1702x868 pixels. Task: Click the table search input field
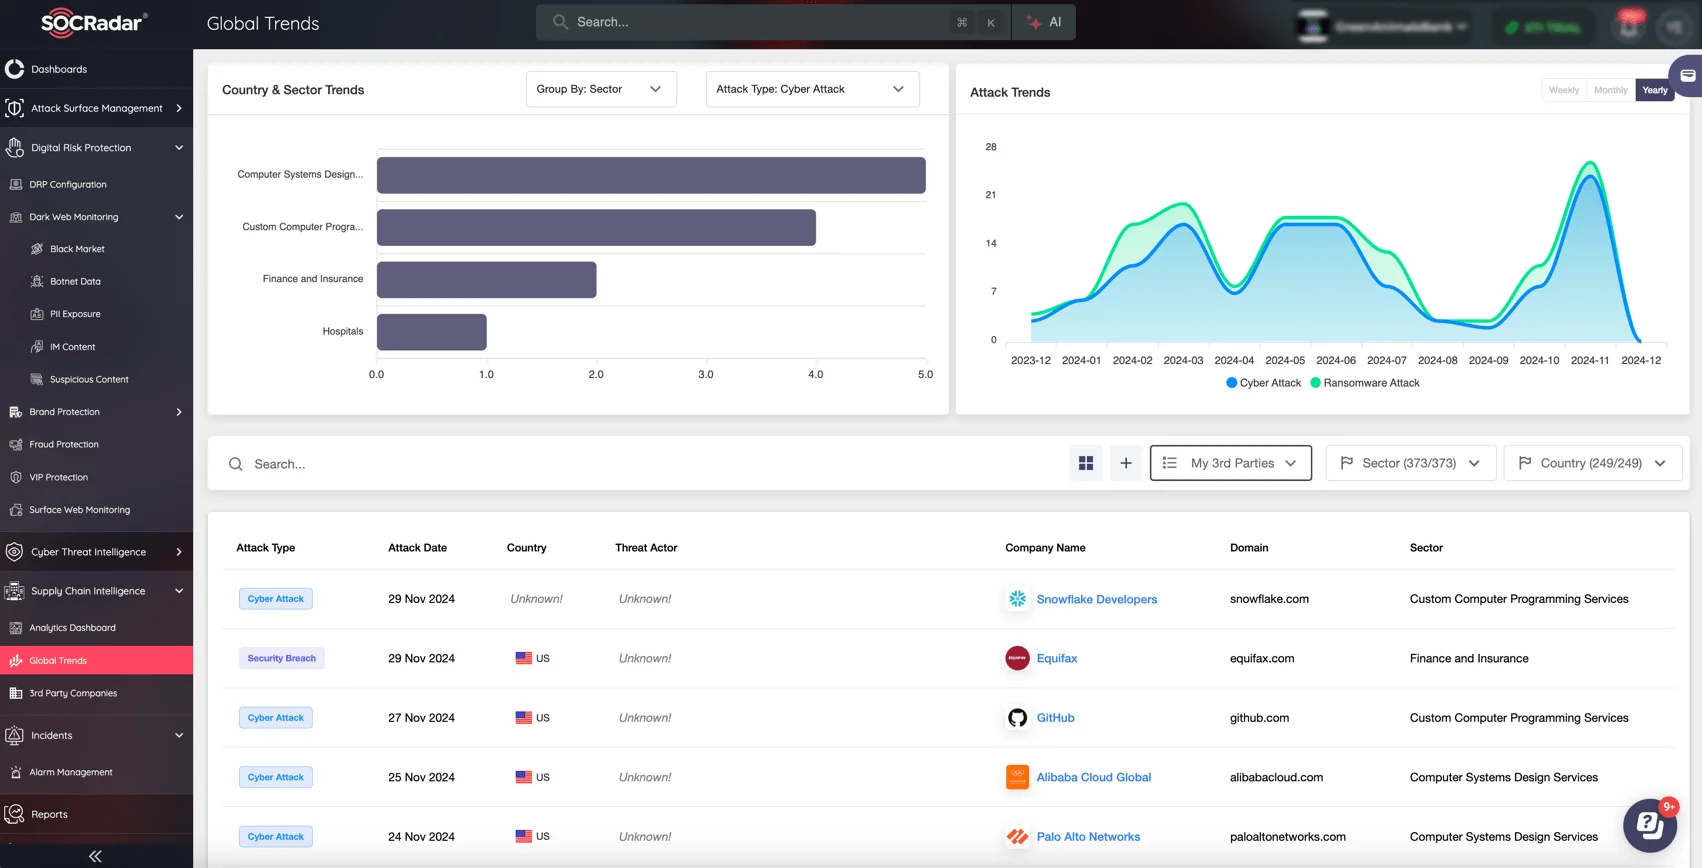(x=640, y=464)
